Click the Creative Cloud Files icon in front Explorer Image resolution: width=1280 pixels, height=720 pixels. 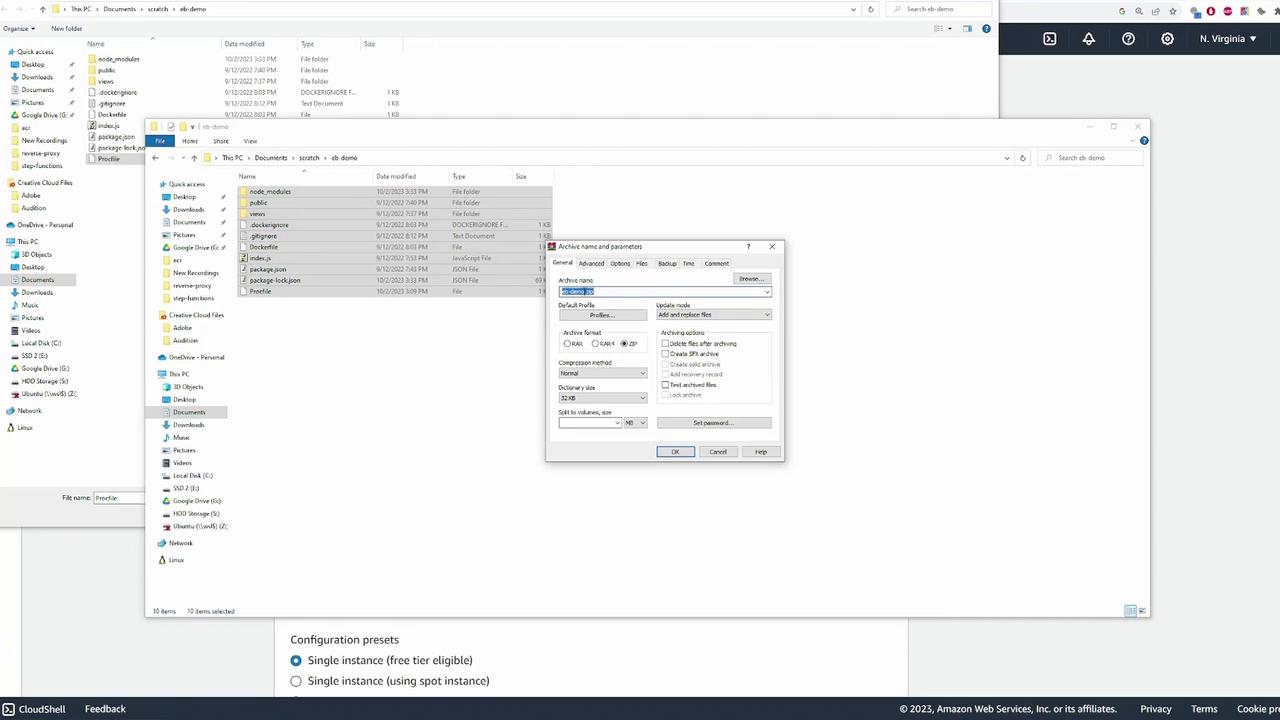(x=162, y=315)
